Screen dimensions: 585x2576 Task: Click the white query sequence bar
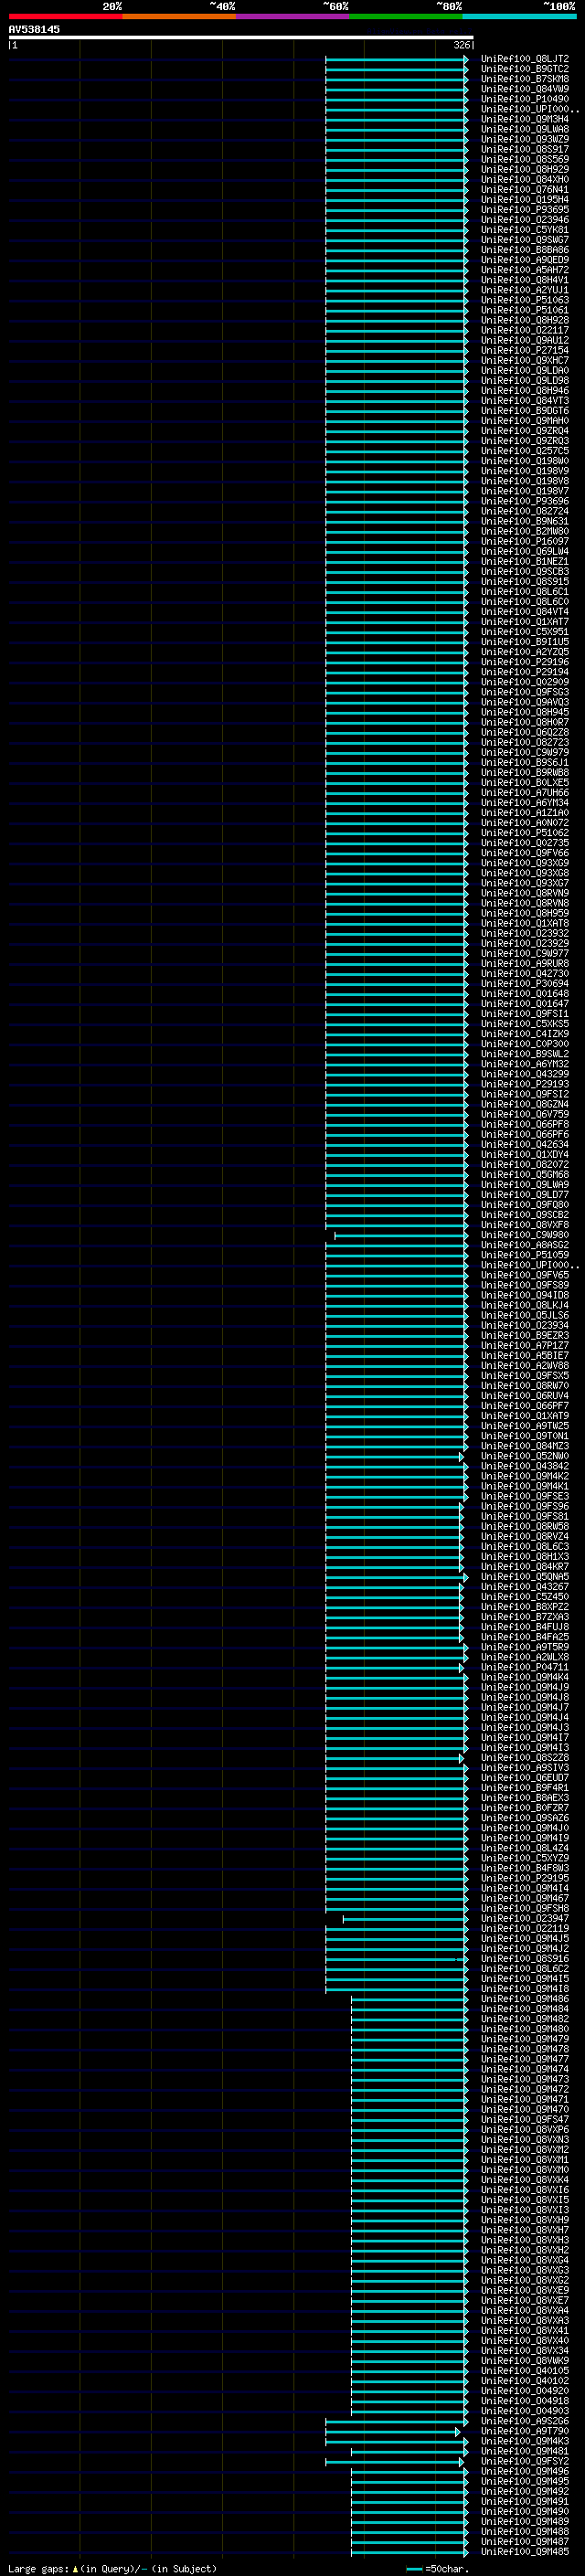241,38
